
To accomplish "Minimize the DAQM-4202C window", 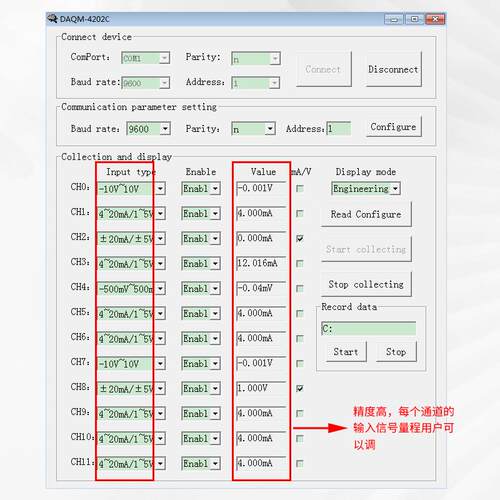I will point(394,19).
